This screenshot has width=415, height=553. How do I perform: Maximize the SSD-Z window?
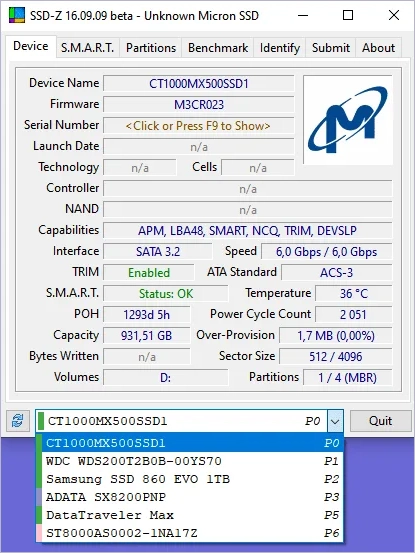pos(348,16)
